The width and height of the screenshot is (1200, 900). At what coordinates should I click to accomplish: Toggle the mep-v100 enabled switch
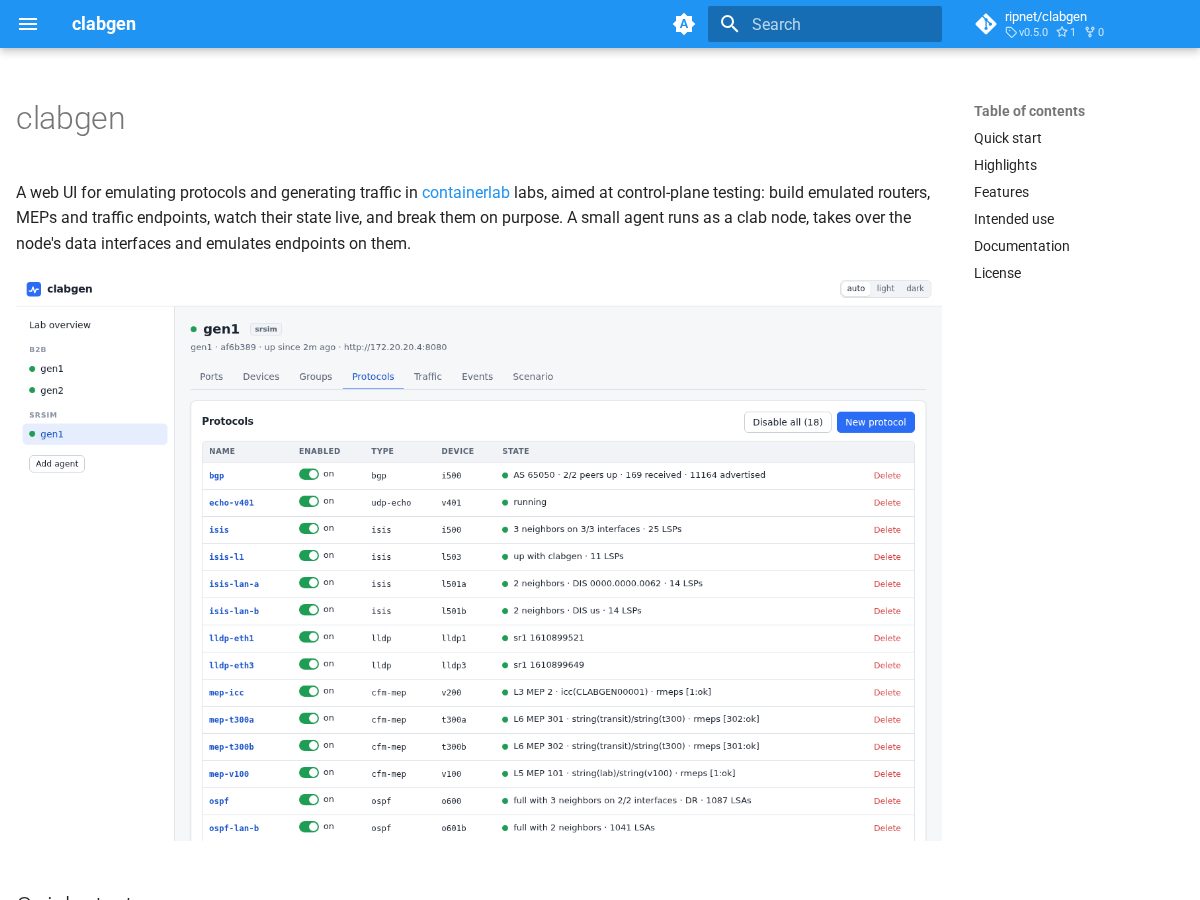coord(309,772)
